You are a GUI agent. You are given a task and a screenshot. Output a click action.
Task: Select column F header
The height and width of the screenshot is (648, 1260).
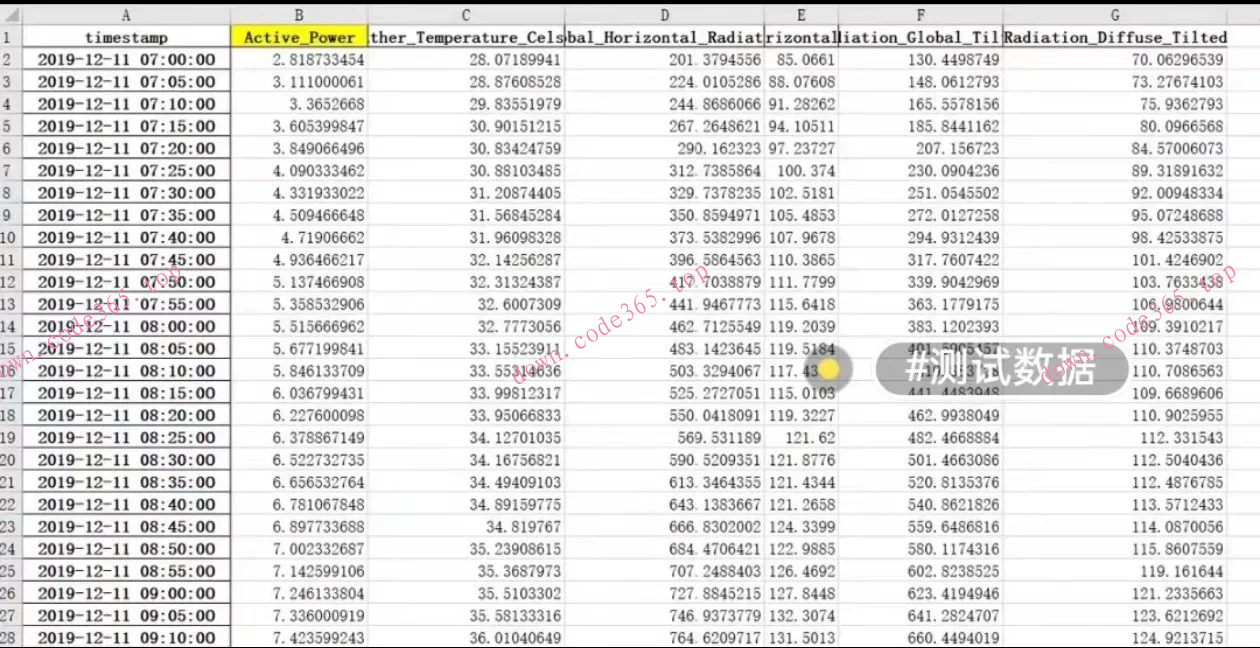[x=920, y=15]
